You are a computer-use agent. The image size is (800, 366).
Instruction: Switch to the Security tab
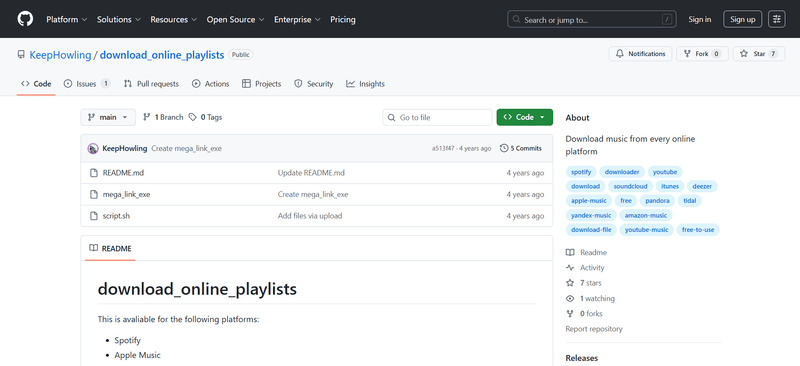point(314,84)
